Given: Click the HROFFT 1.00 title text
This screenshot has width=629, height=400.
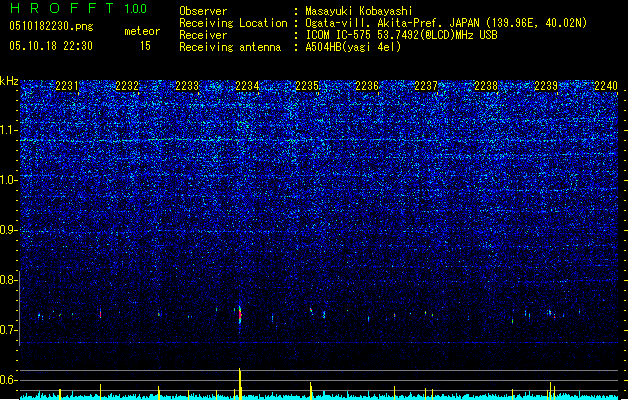Looking at the screenshot, I should (x=79, y=8).
